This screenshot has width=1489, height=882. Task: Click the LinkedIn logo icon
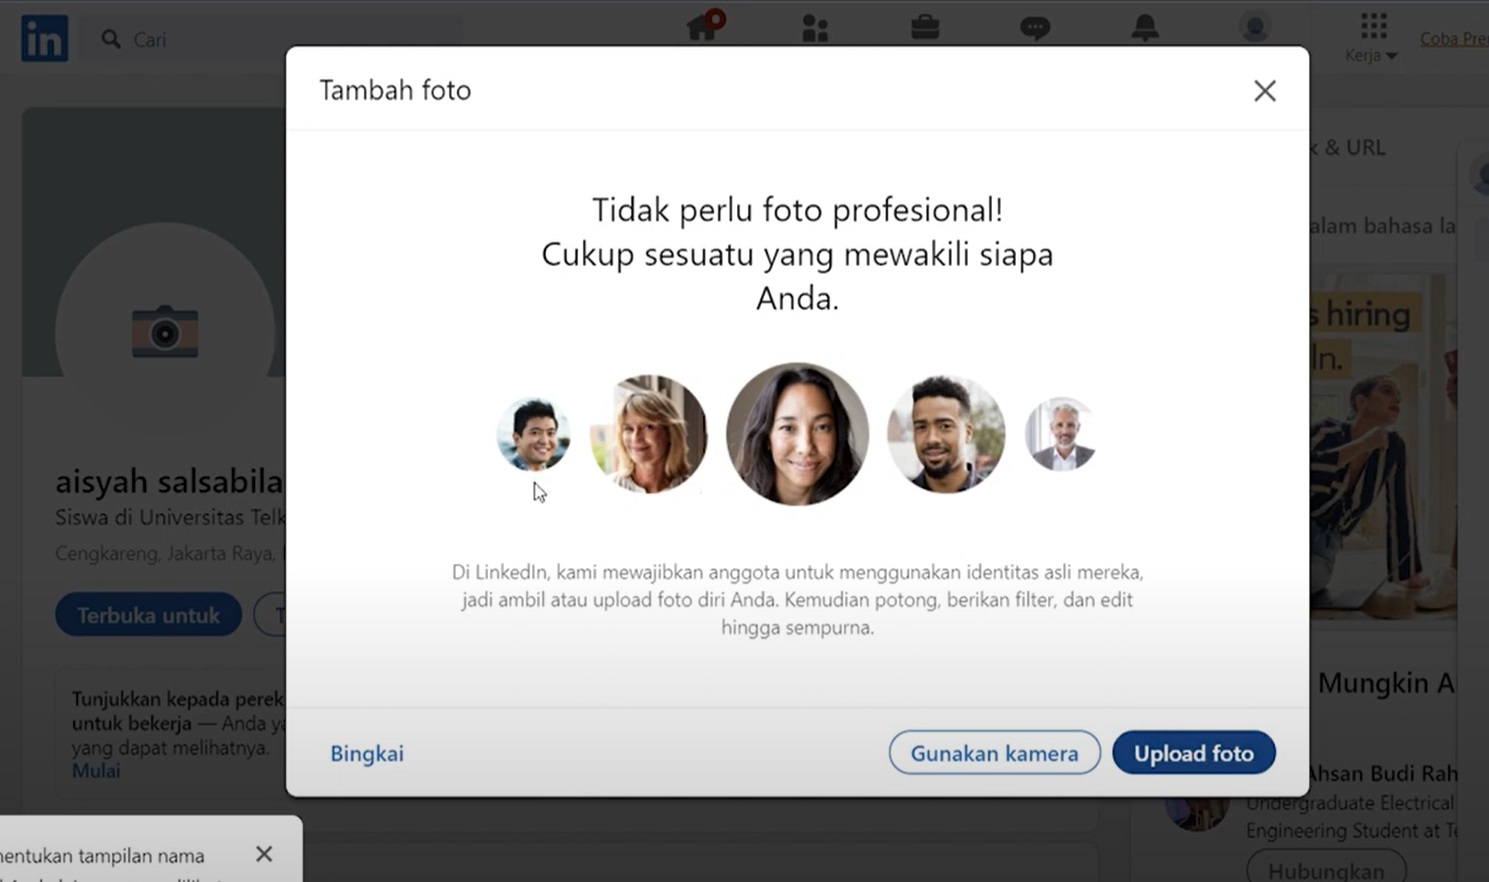pos(45,39)
